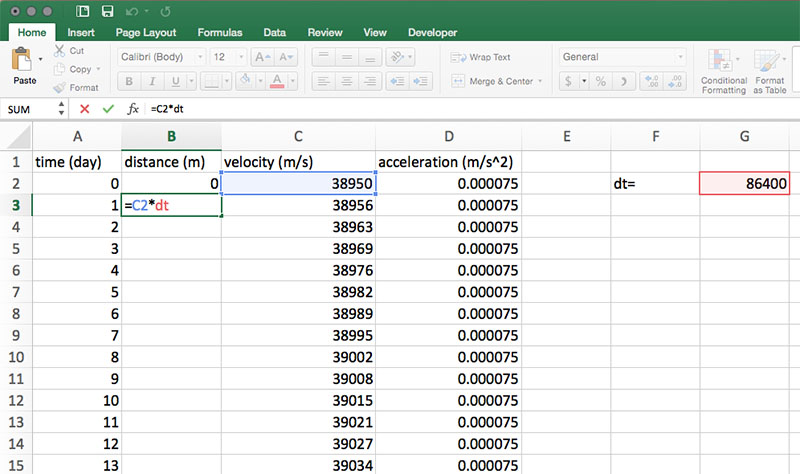Toggle Underline formatting
The height and width of the screenshot is (474, 800).
pos(176,82)
